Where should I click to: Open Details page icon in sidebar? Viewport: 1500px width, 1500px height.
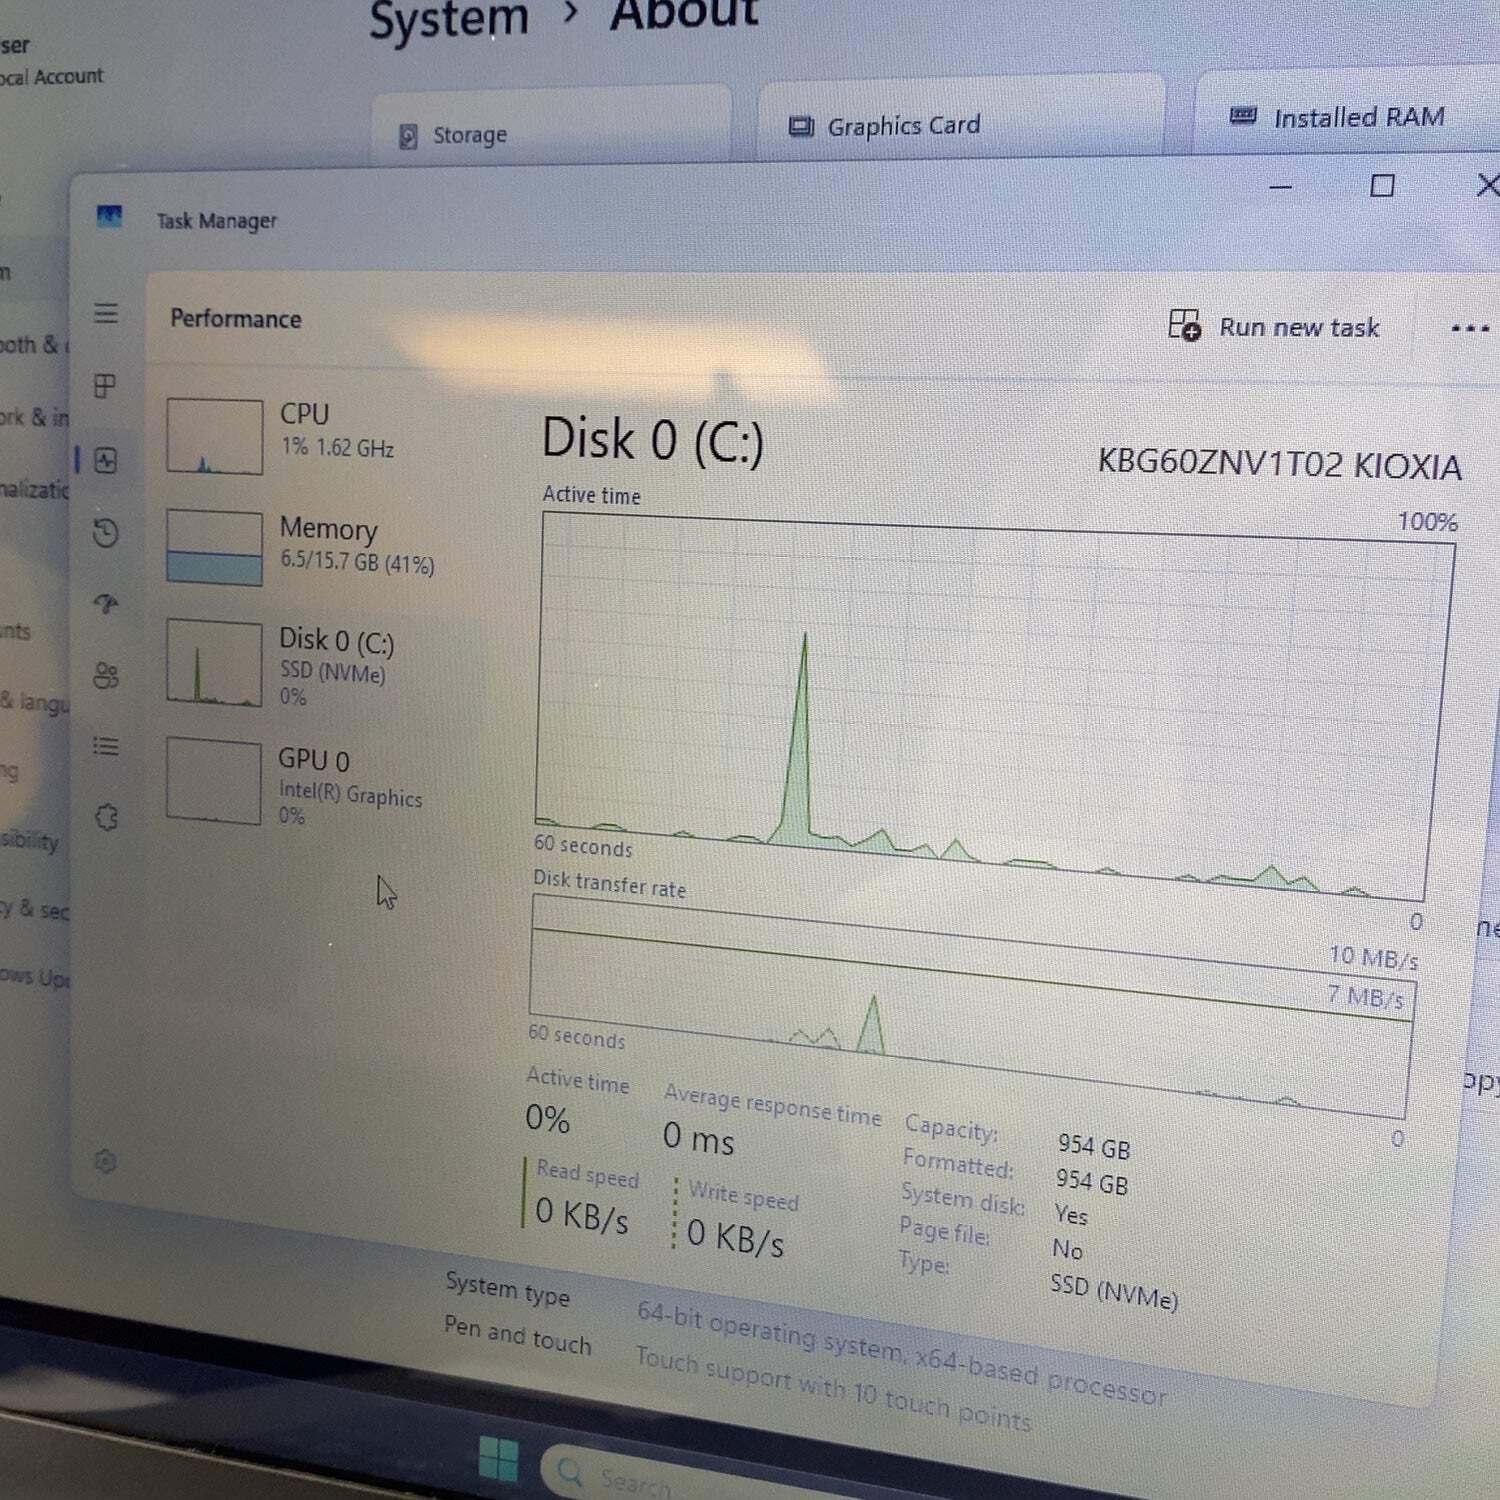(x=106, y=746)
